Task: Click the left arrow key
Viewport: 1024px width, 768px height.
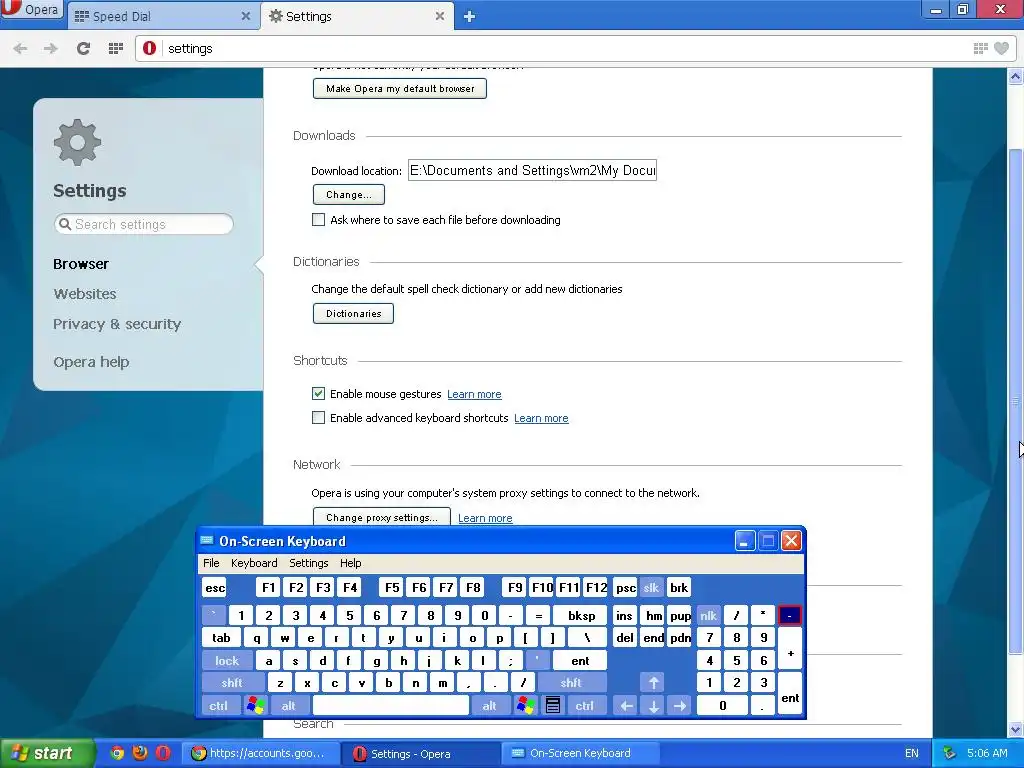Action: [626, 706]
